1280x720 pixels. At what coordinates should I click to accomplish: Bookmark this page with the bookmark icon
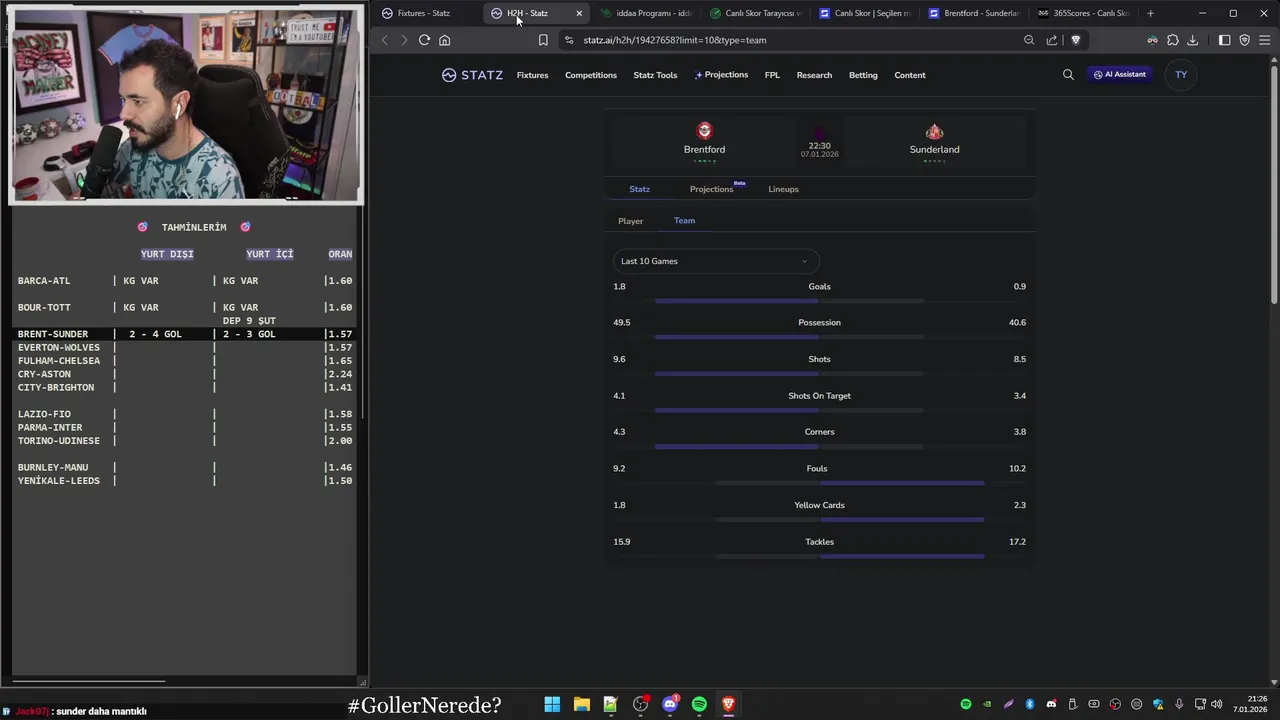pos(543,40)
